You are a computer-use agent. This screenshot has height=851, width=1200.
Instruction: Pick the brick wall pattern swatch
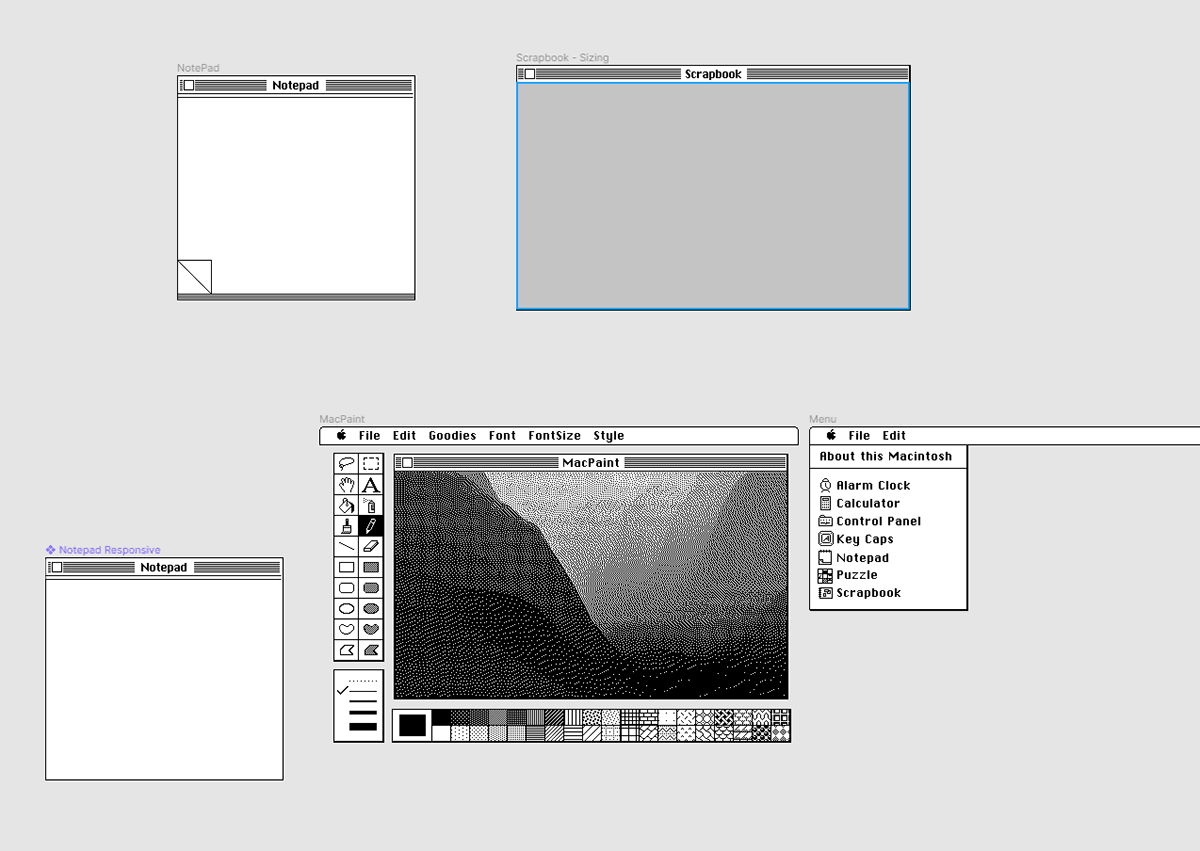pyautogui.click(x=649, y=717)
